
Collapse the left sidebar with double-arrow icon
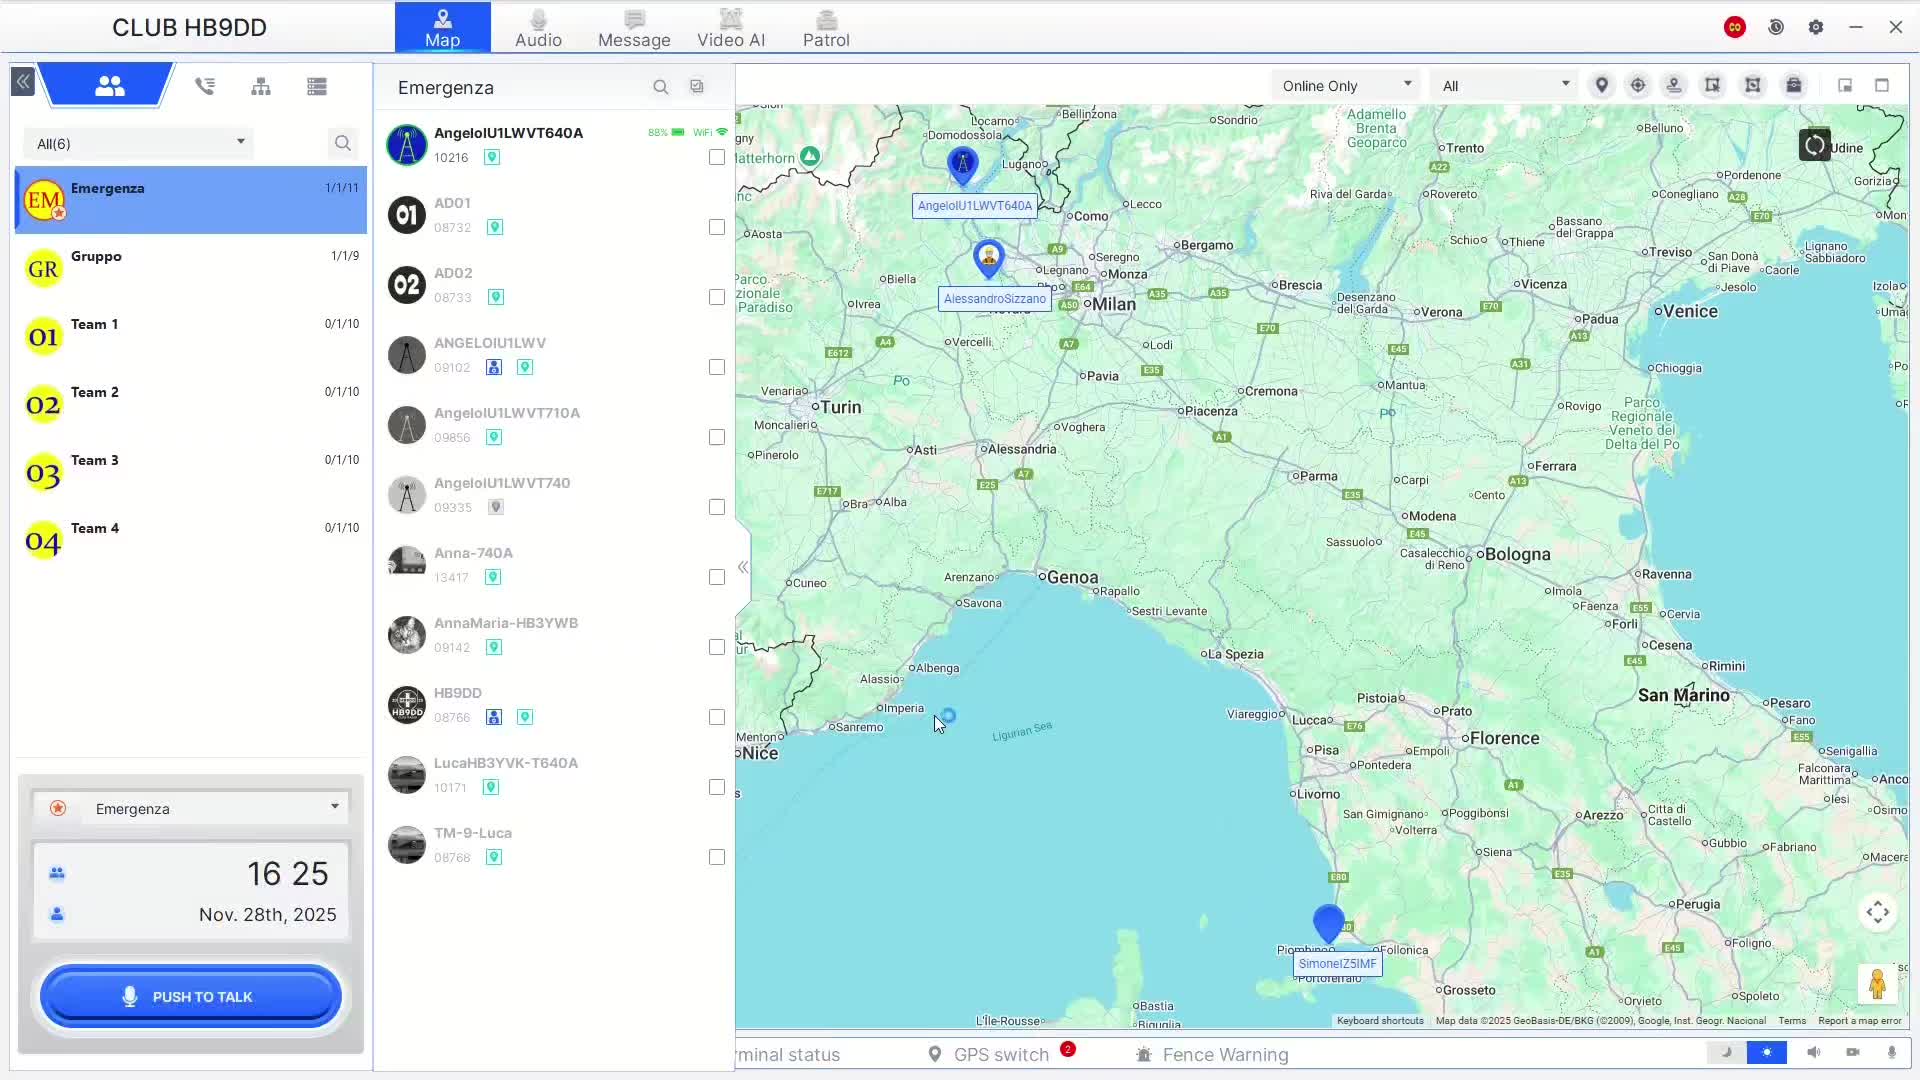coord(22,82)
